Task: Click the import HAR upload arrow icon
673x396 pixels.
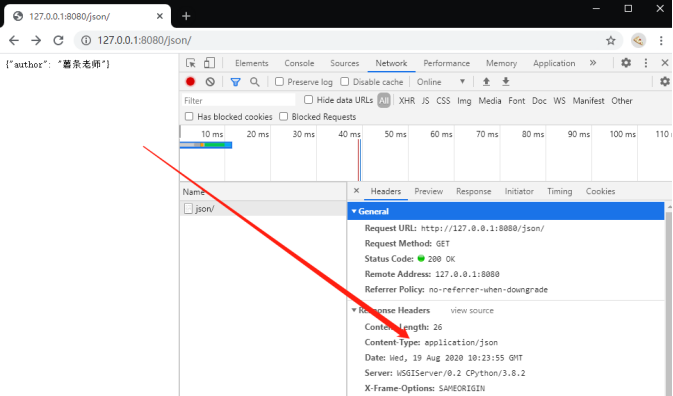Action: coord(486,82)
